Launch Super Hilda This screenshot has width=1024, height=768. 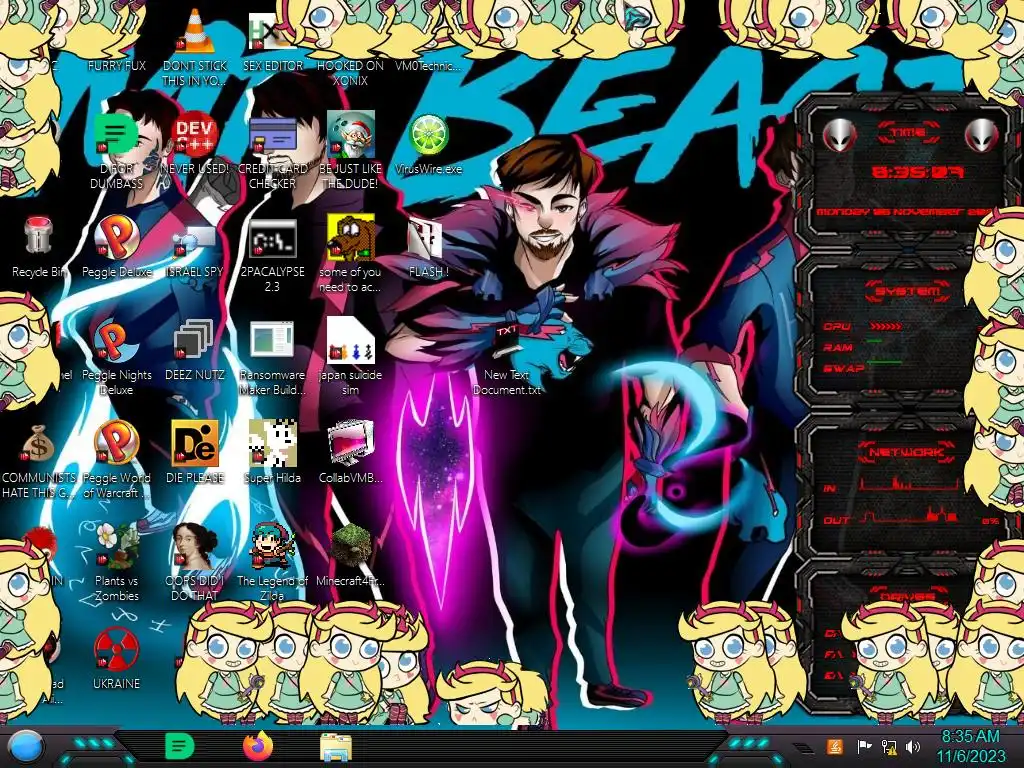point(272,453)
